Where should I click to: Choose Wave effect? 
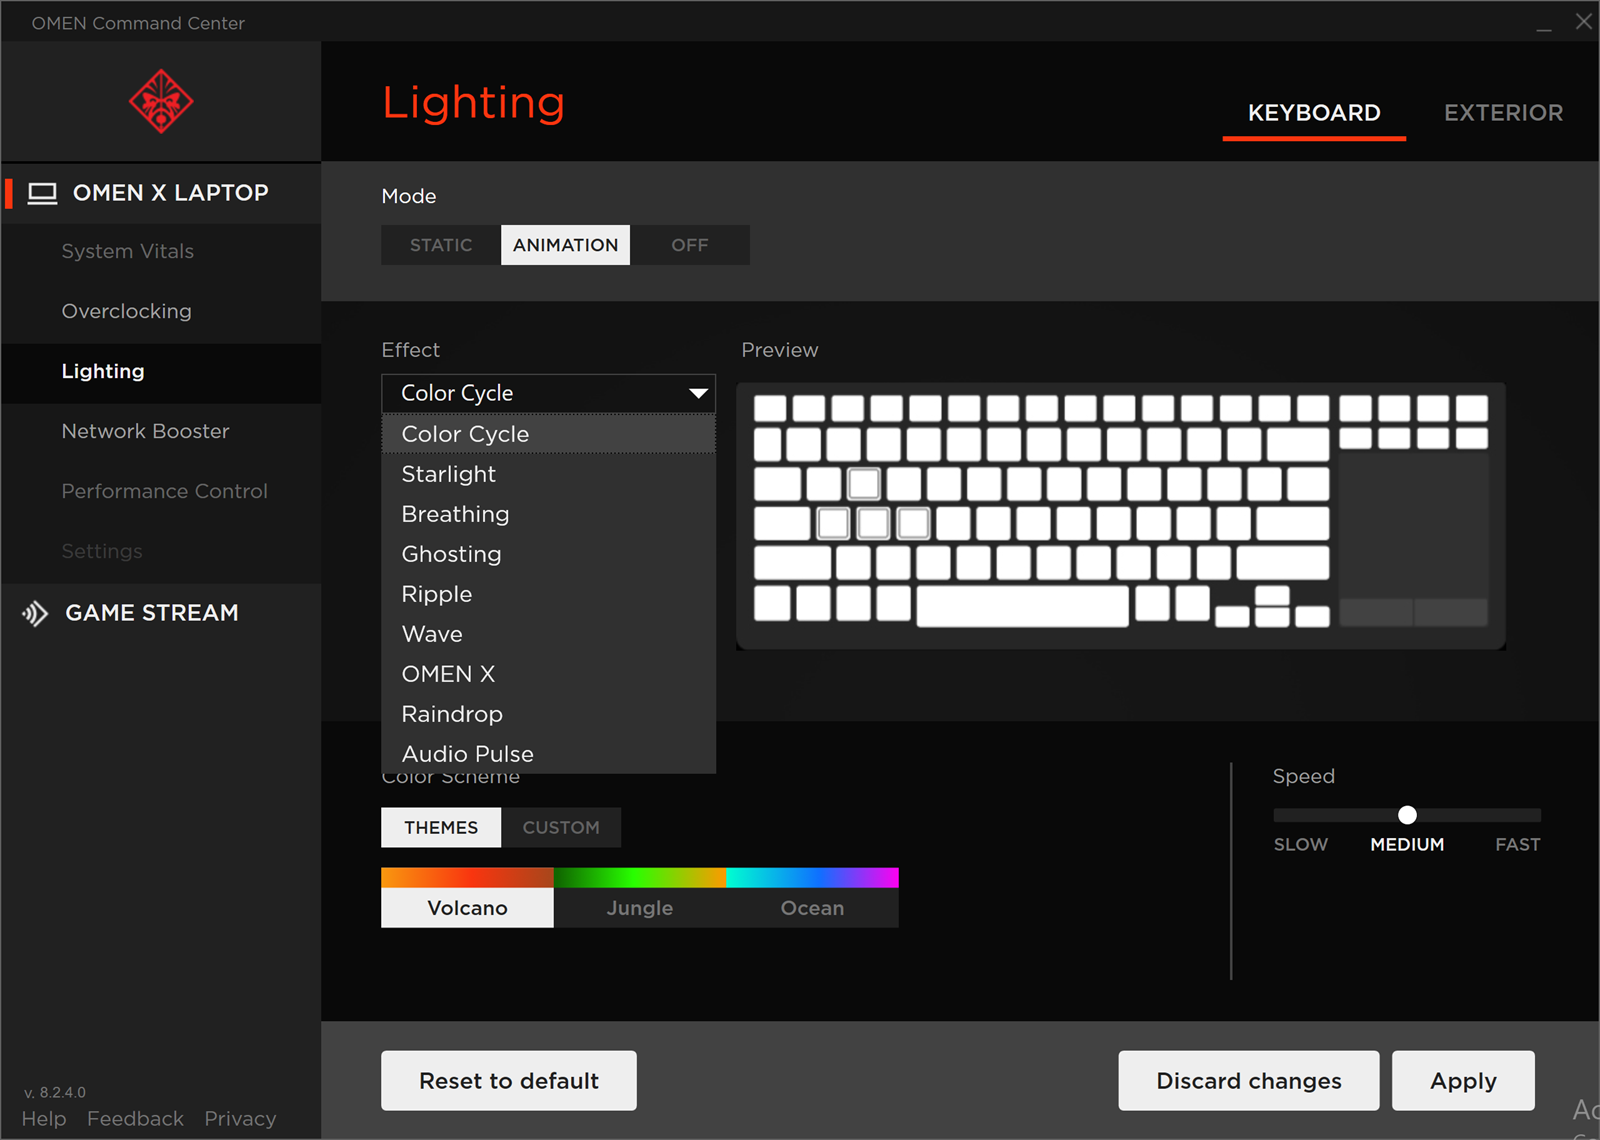tap(549, 634)
